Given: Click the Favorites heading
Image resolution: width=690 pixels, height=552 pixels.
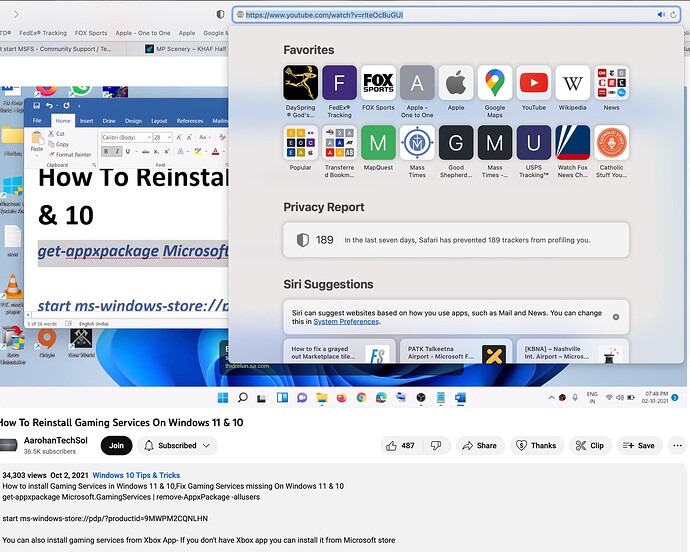Looking at the screenshot, I should 308,50.
